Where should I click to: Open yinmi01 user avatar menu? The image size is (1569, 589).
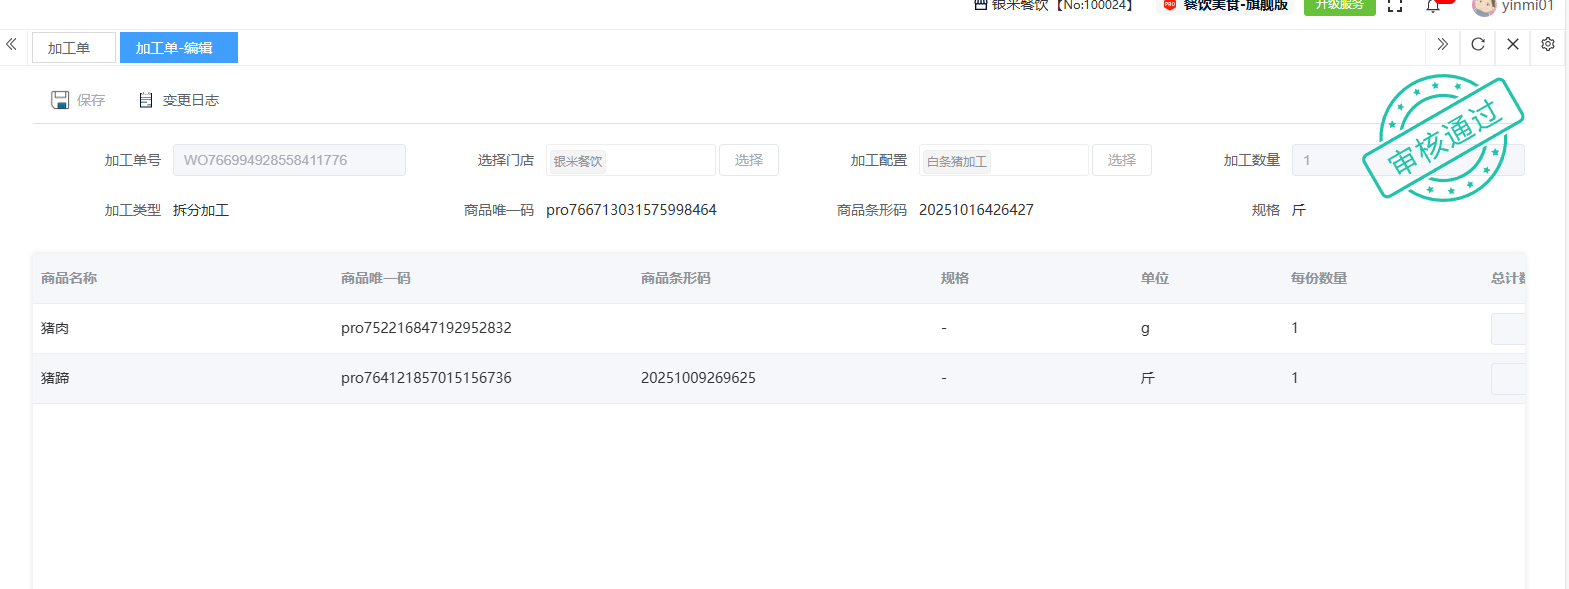click(1484, 7)
